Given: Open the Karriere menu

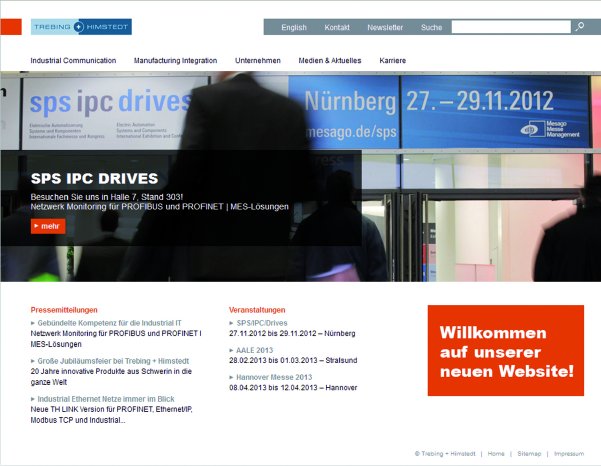Looking at the screenshot, I should pyautogui.click(x=392, y=61).
